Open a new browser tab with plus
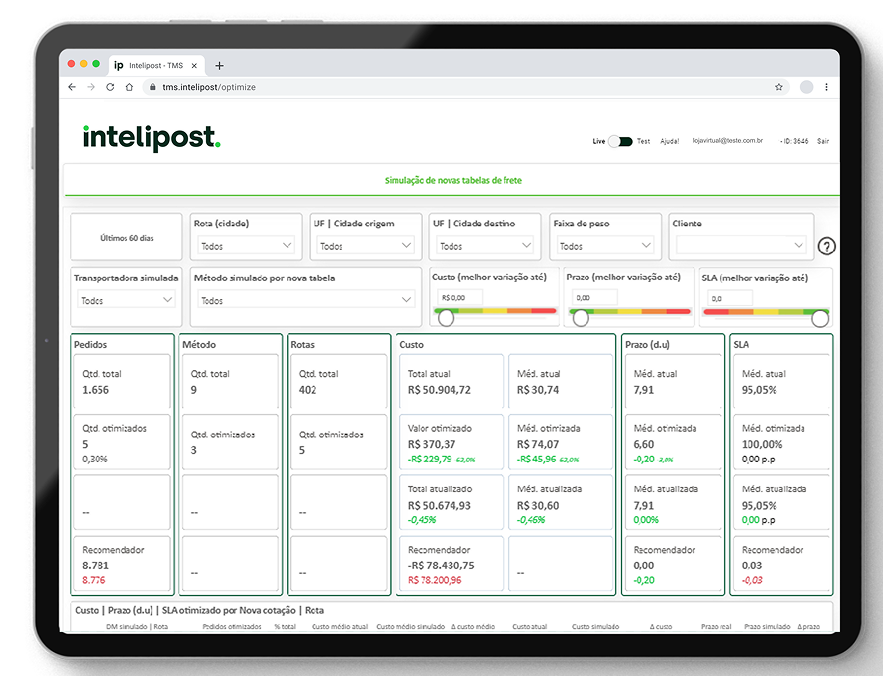 point(219,65)
